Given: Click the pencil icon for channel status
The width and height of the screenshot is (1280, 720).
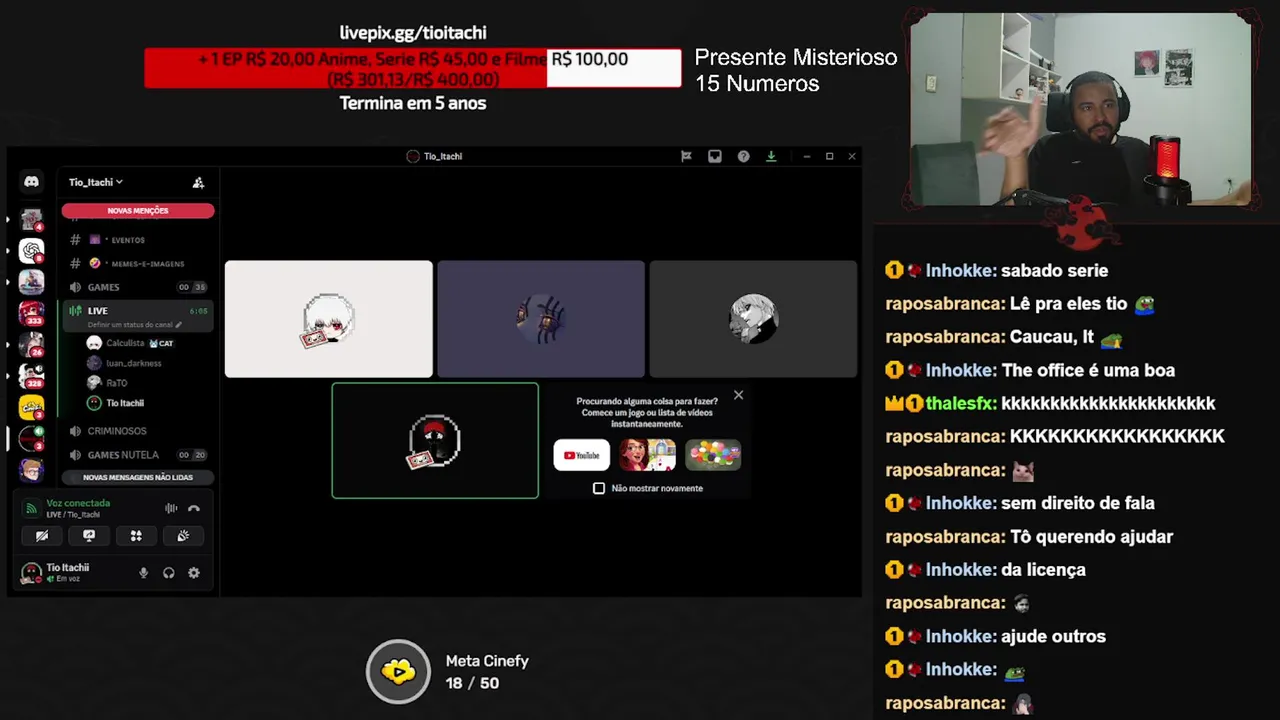Looking at the screenshot, I should coord(179,325).
